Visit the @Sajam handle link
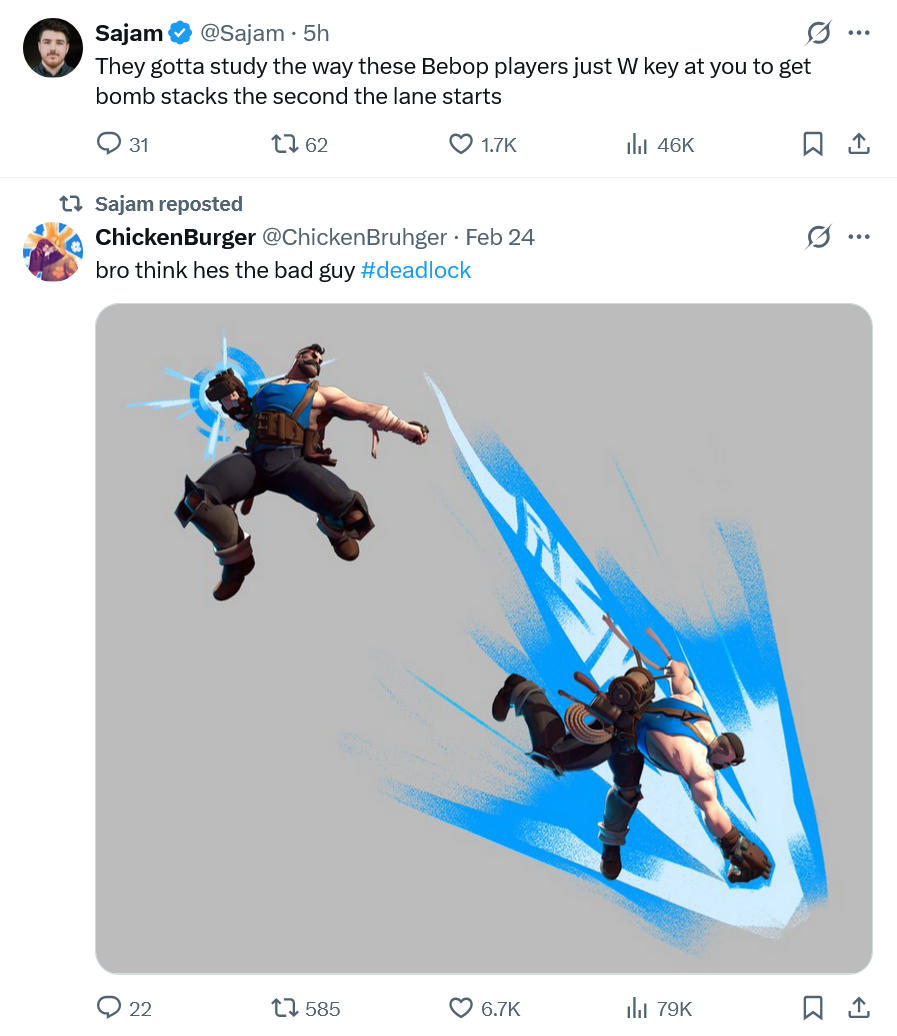The width and height of the screenshot is (897, 1036). (242, 33)
